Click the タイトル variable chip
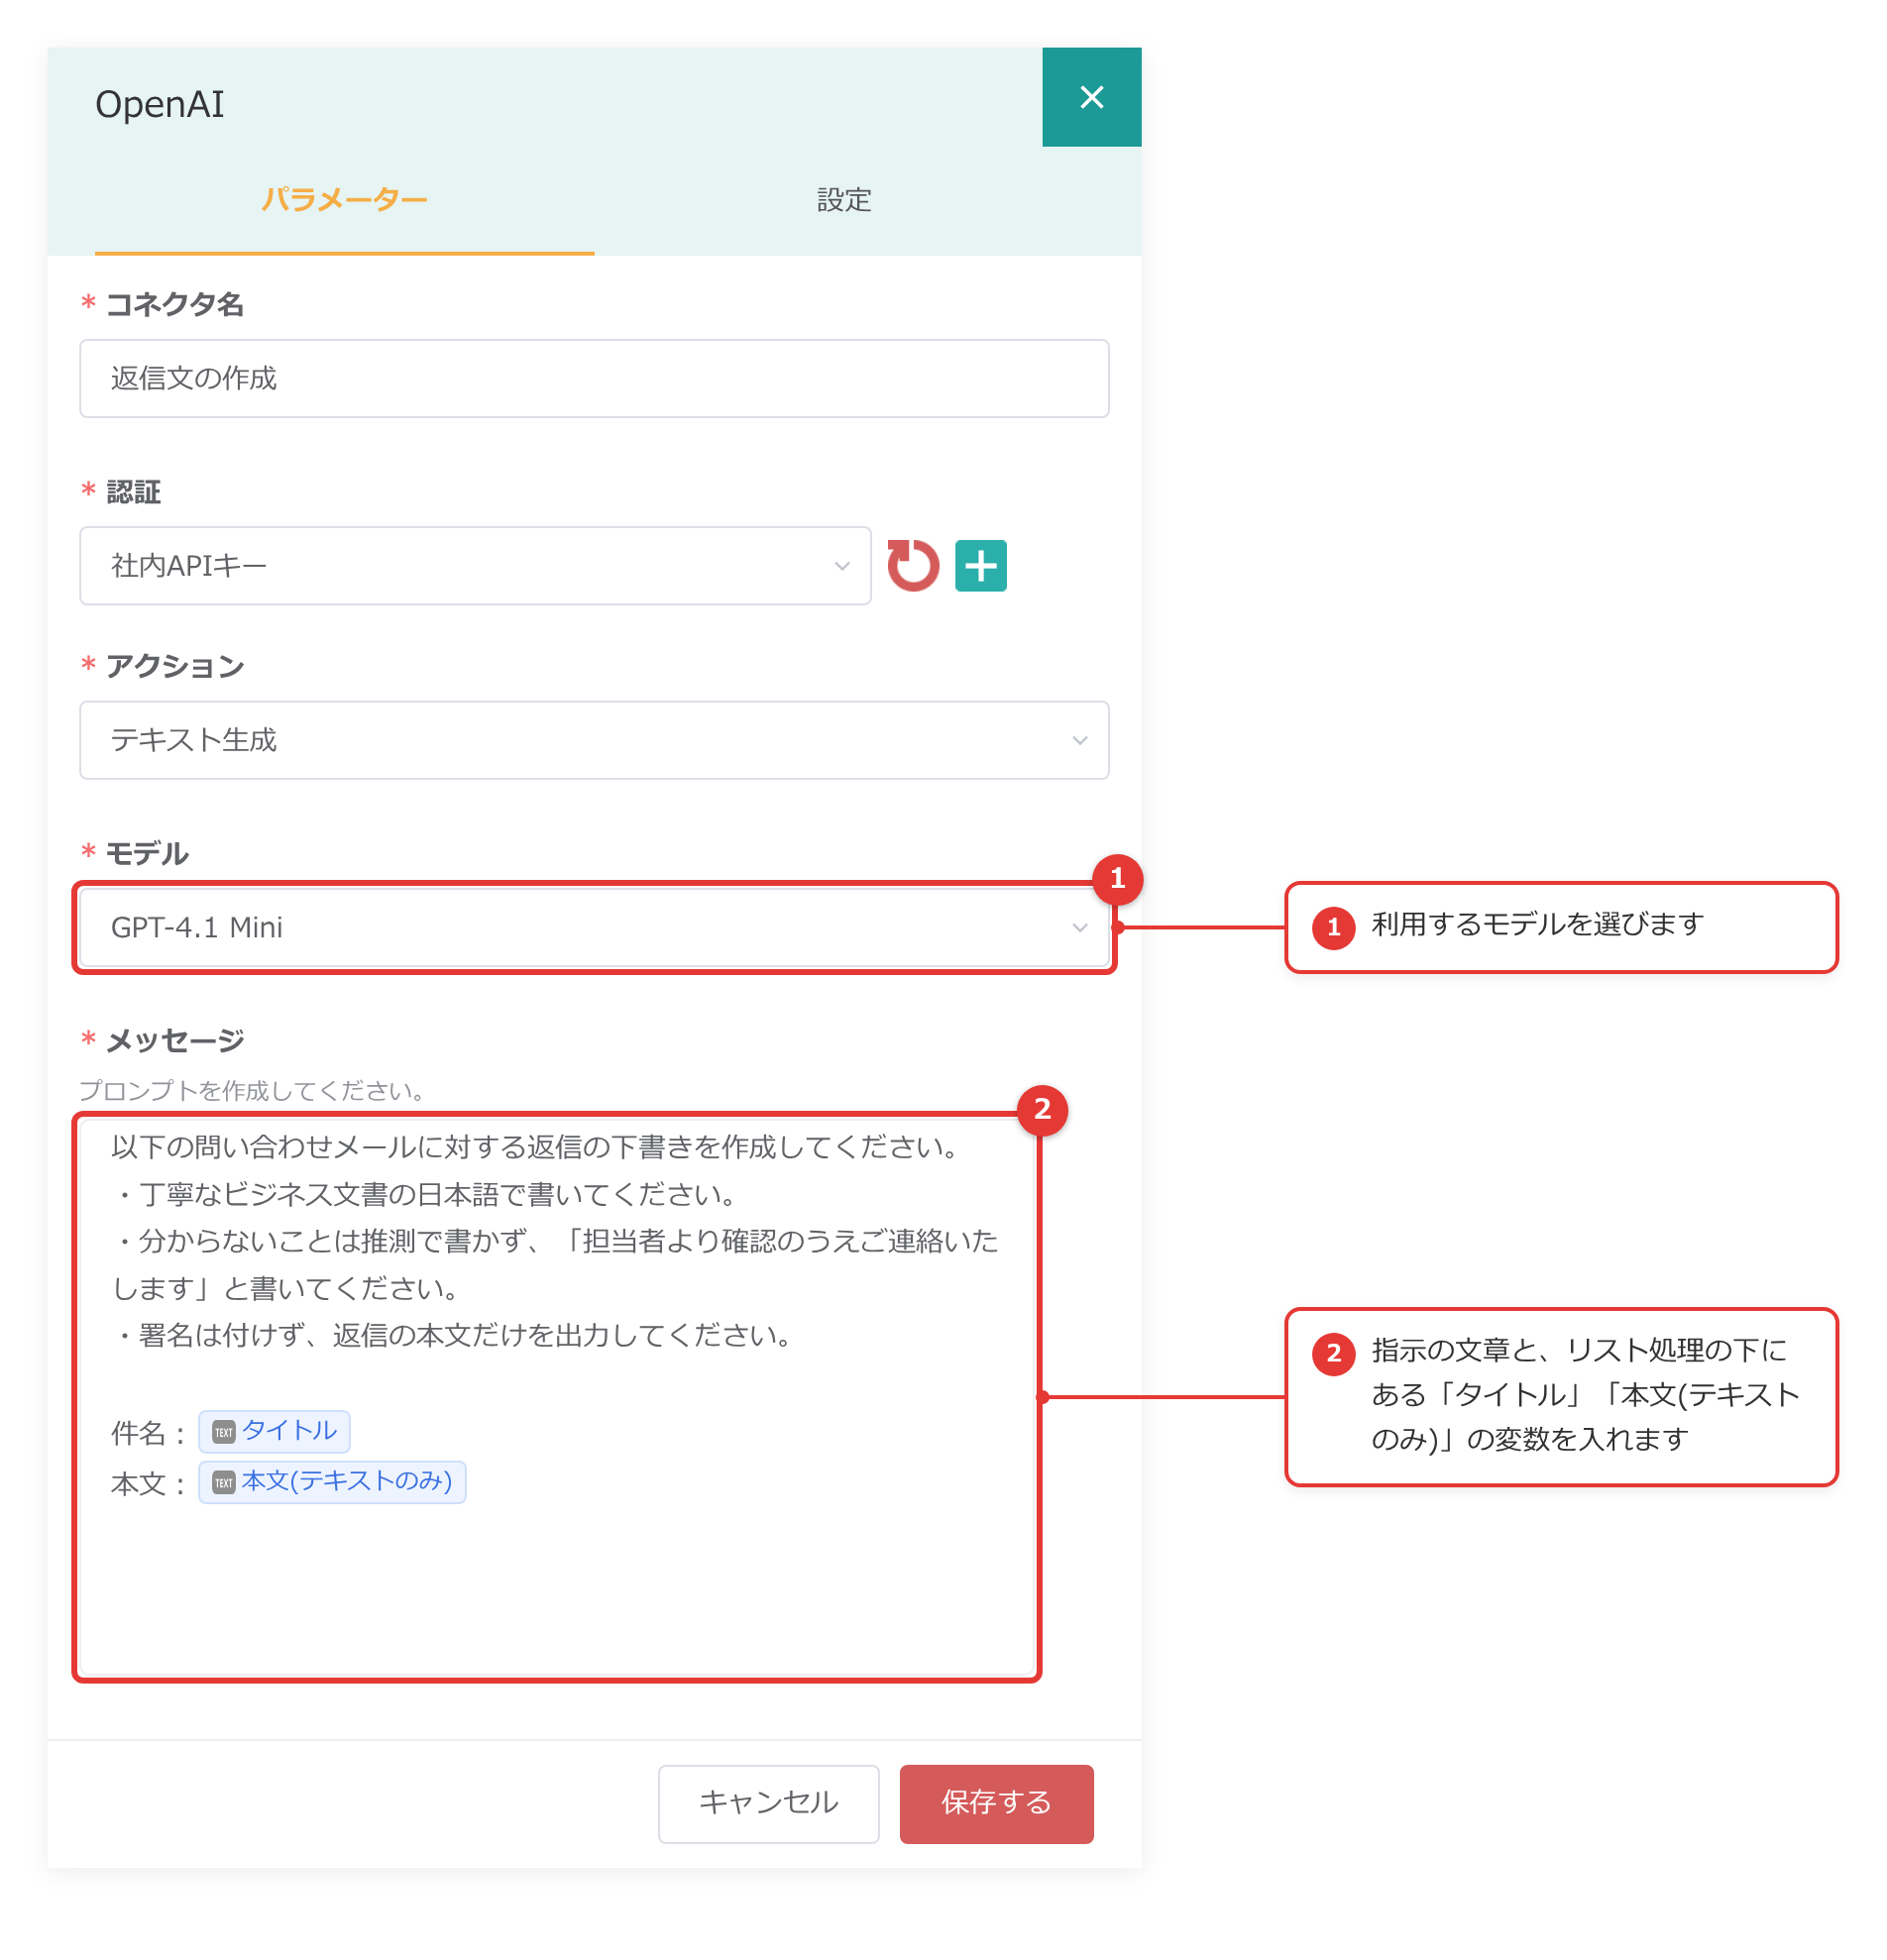This screenshot has height=1960, width=1887. tap(274, 1431)
